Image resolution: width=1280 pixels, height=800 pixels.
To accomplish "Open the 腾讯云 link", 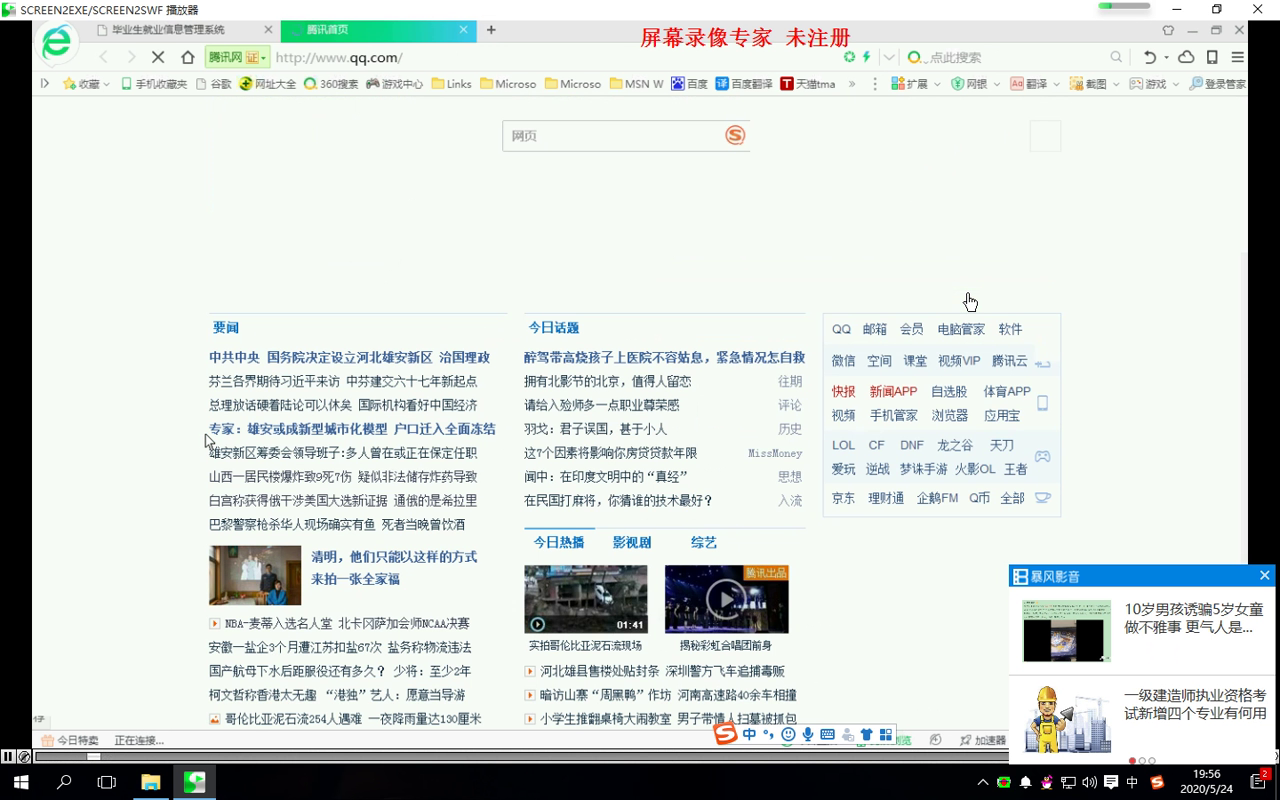I will pos(1010,360).
